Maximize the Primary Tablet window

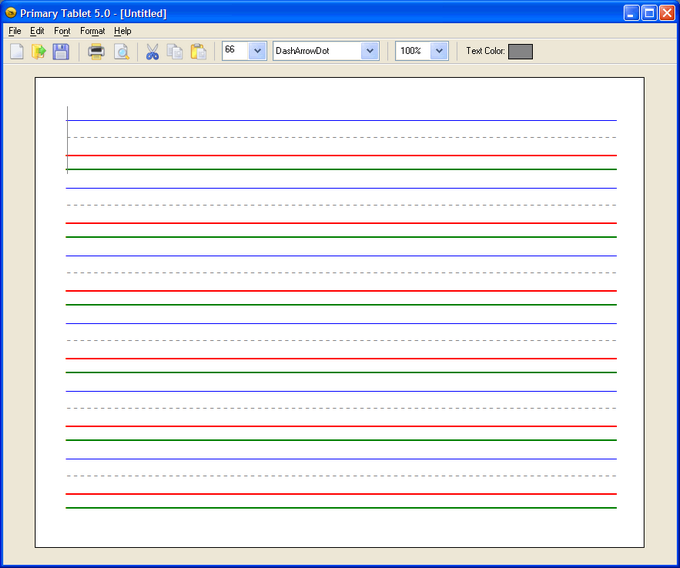click(649, 13)
